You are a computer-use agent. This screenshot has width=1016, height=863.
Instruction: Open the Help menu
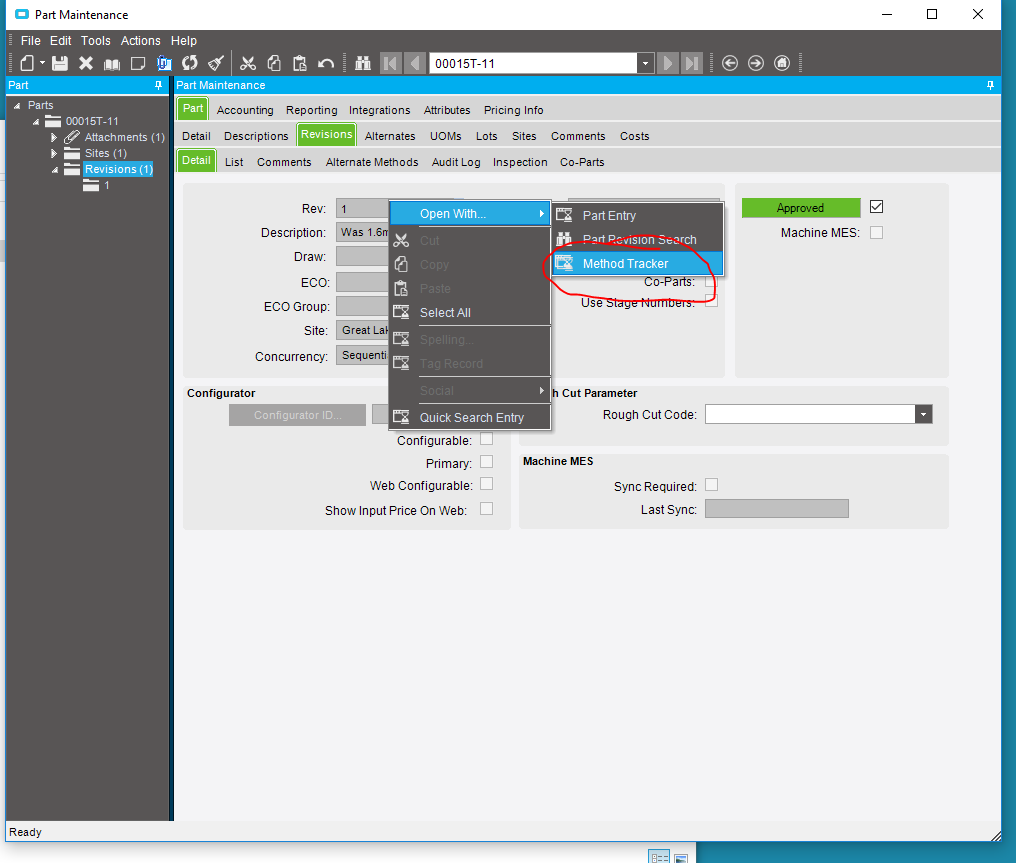click(183, 40)
